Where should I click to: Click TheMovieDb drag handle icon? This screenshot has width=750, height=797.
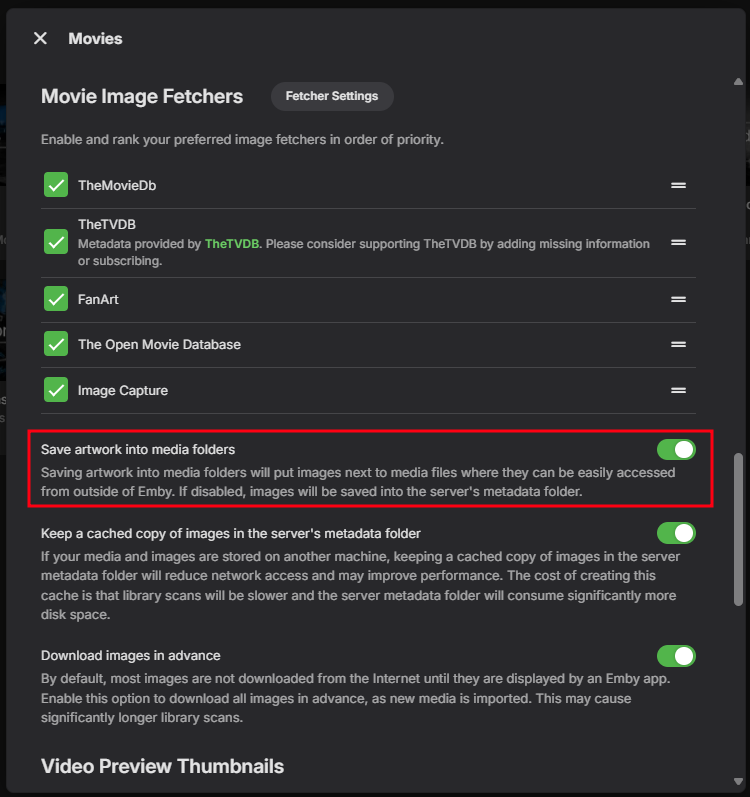tap(678, 185)
